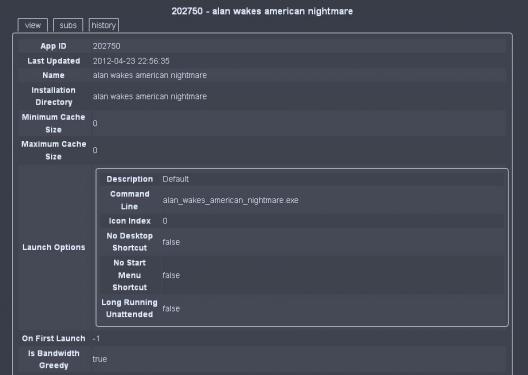Select the No Start Menu Shortcut value false
The image size is (528, 375).
[x=171, y=275]
